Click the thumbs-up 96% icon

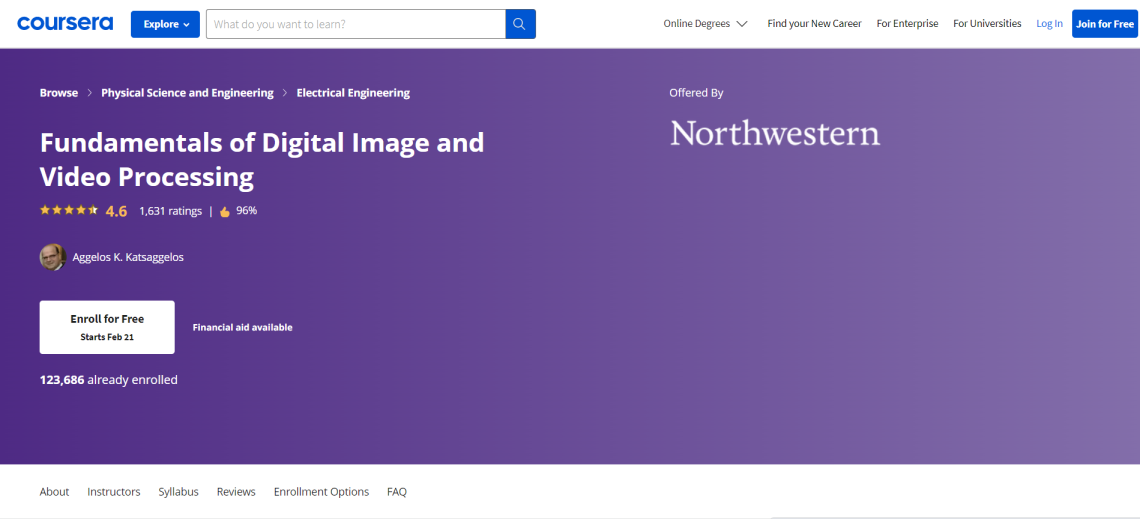225,211
